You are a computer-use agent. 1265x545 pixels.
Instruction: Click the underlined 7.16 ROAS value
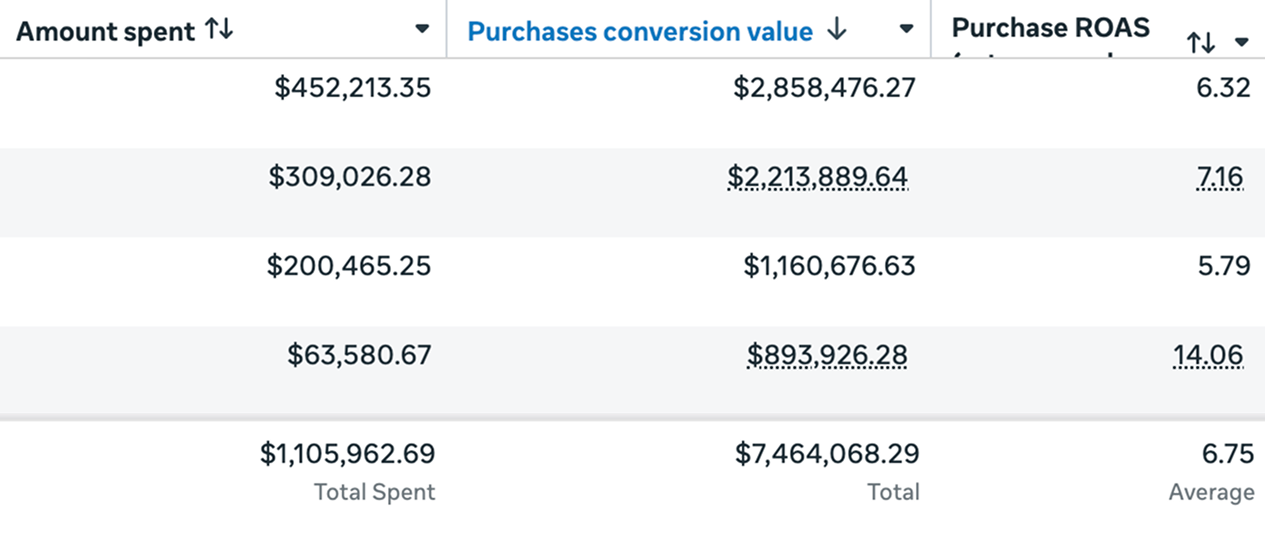coord(1219,178)
